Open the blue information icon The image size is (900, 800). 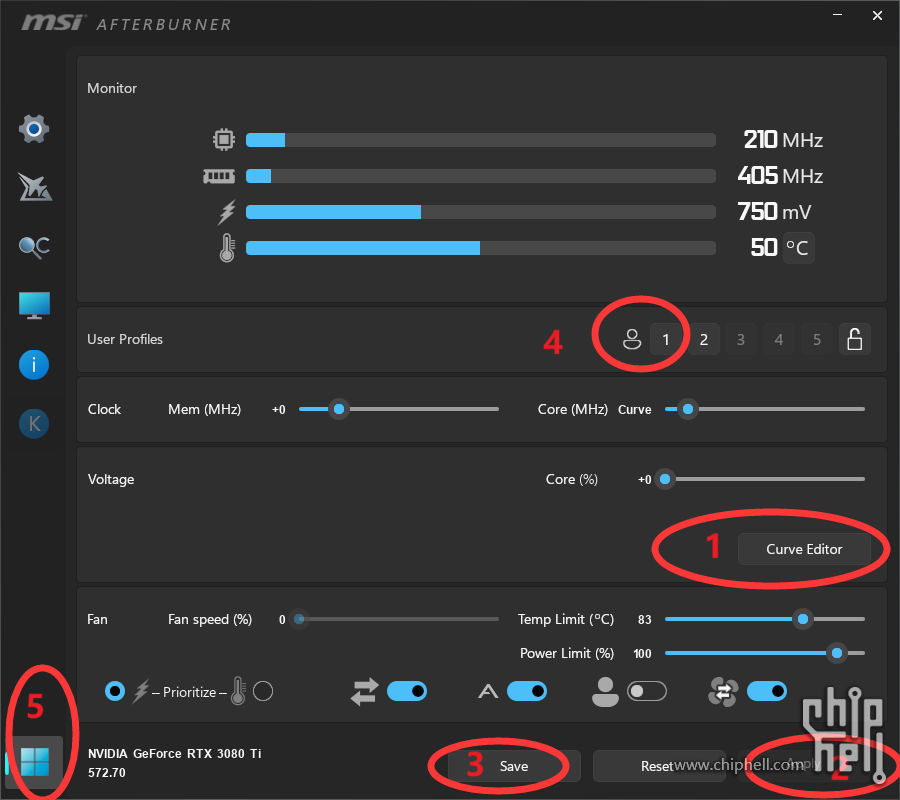[34, 365]
